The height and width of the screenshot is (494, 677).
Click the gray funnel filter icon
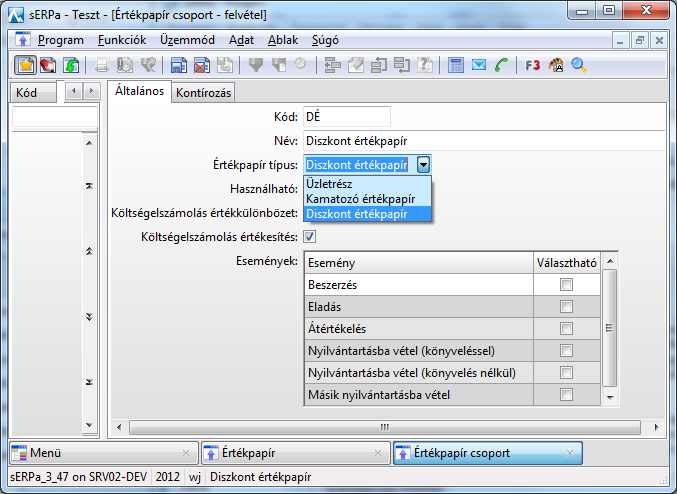click(x=256, y=65)
